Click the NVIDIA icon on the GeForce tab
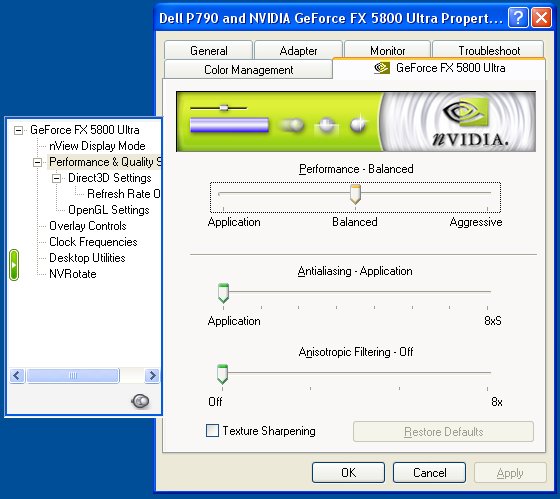Image resolution: width=560 pixels, height=499 pixels. point(381,68)
